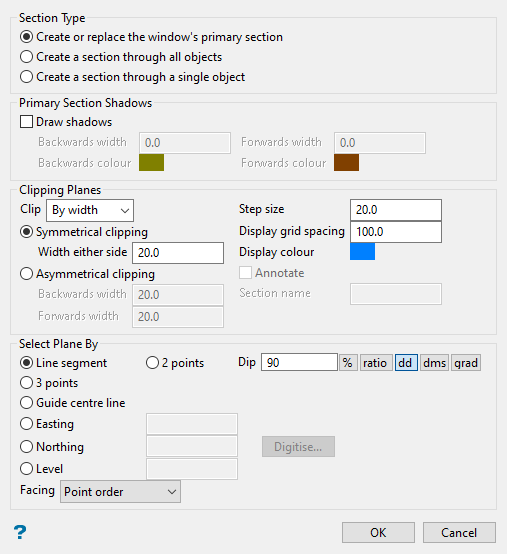Expand the Facing Point order dropdown
The height and width of the screenshot is (554, 507).
coord(120,491)
